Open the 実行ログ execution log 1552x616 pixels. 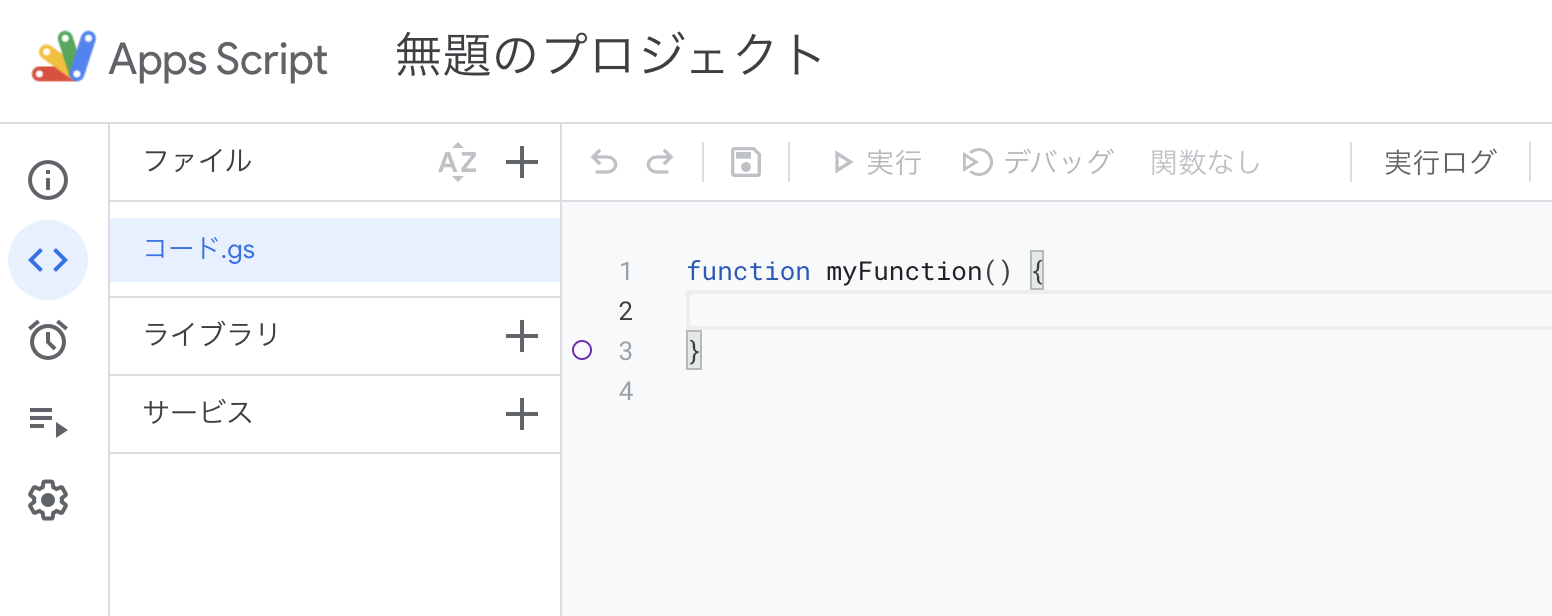pos(1439,162)
